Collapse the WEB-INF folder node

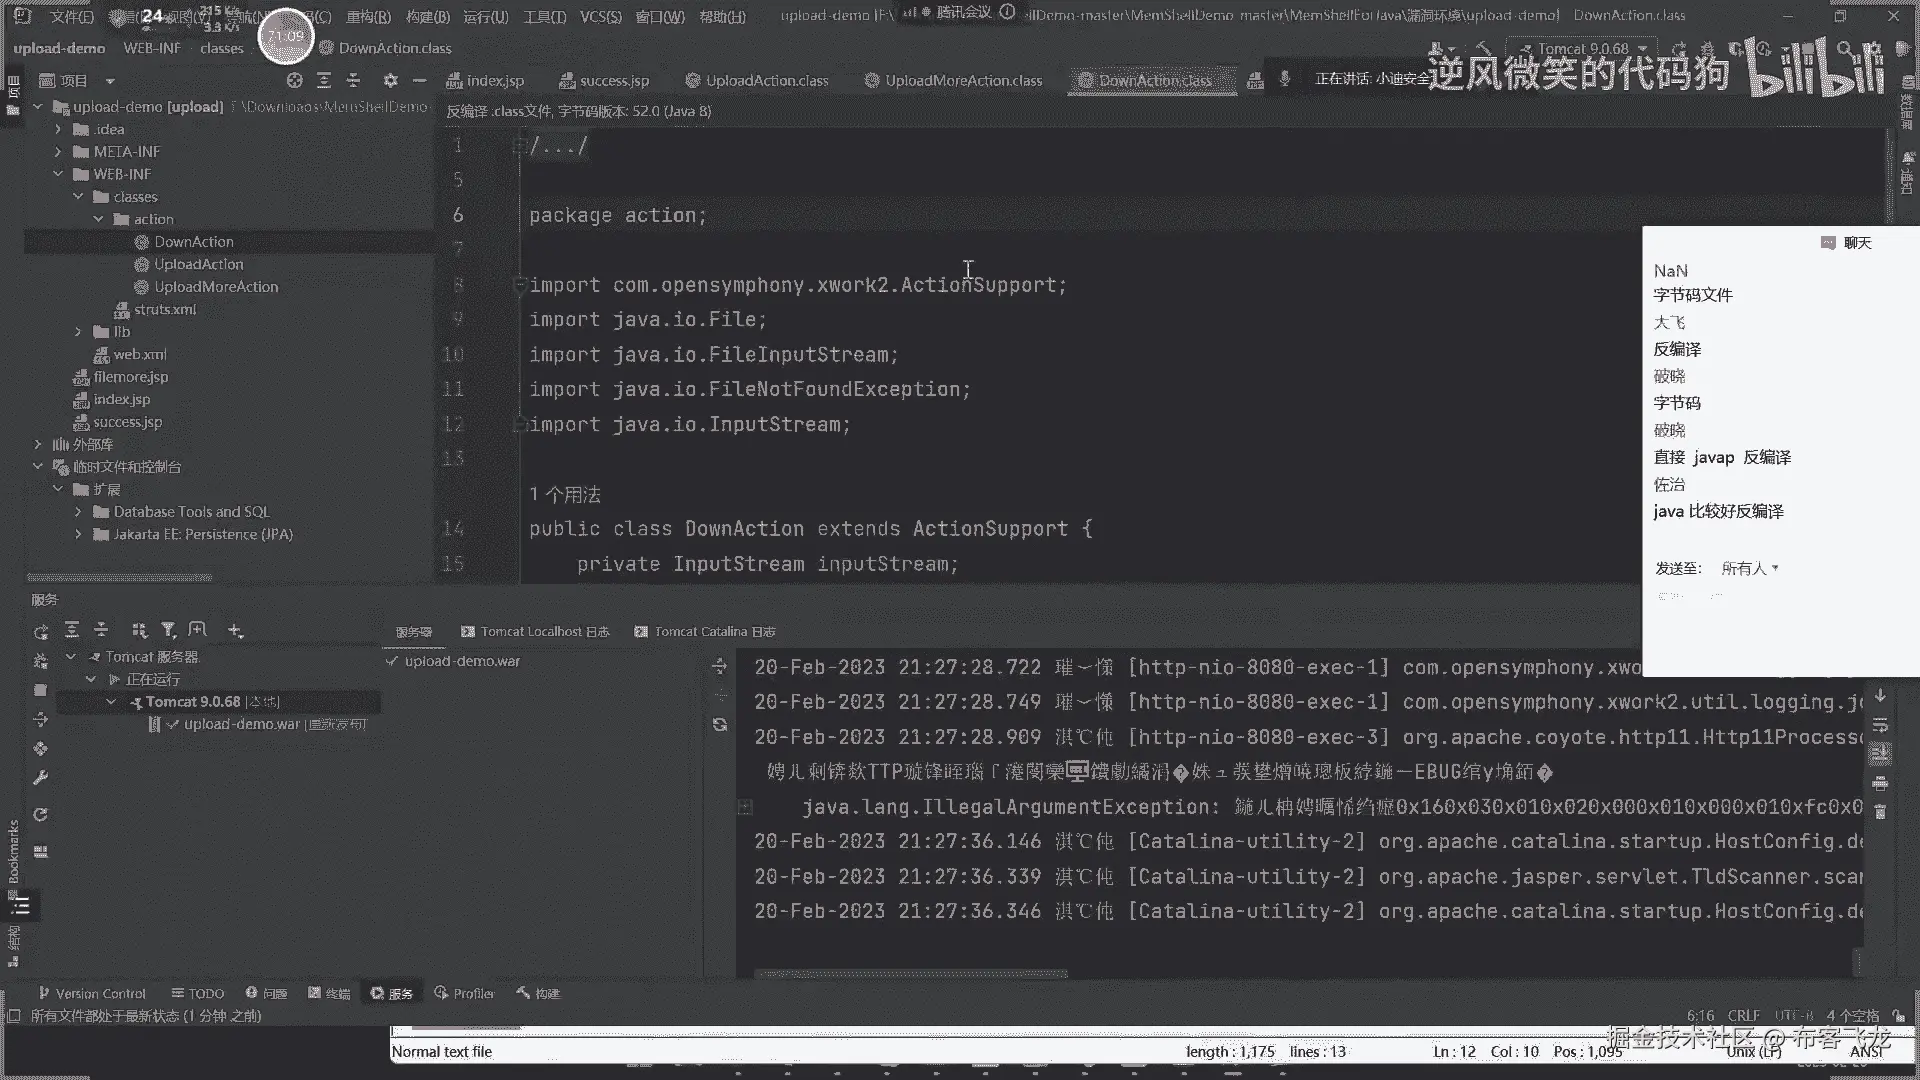coord(58,174)
